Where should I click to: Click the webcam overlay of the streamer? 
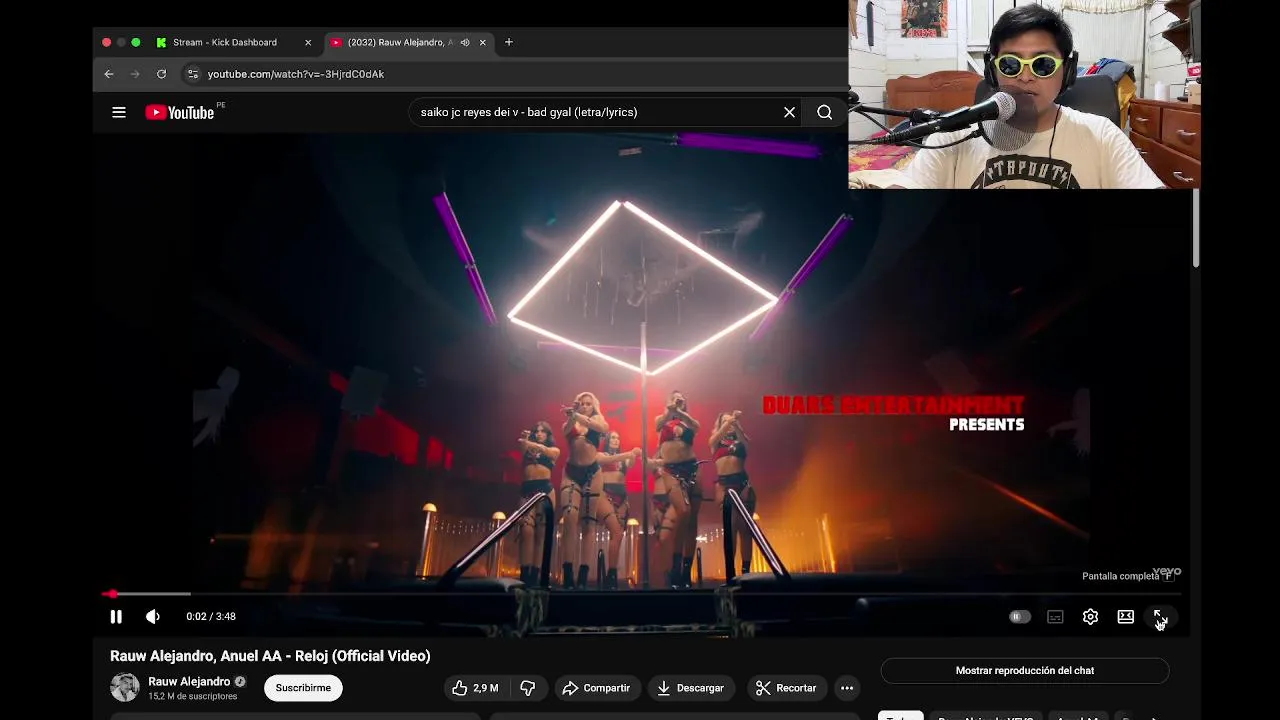(1024, 94)
